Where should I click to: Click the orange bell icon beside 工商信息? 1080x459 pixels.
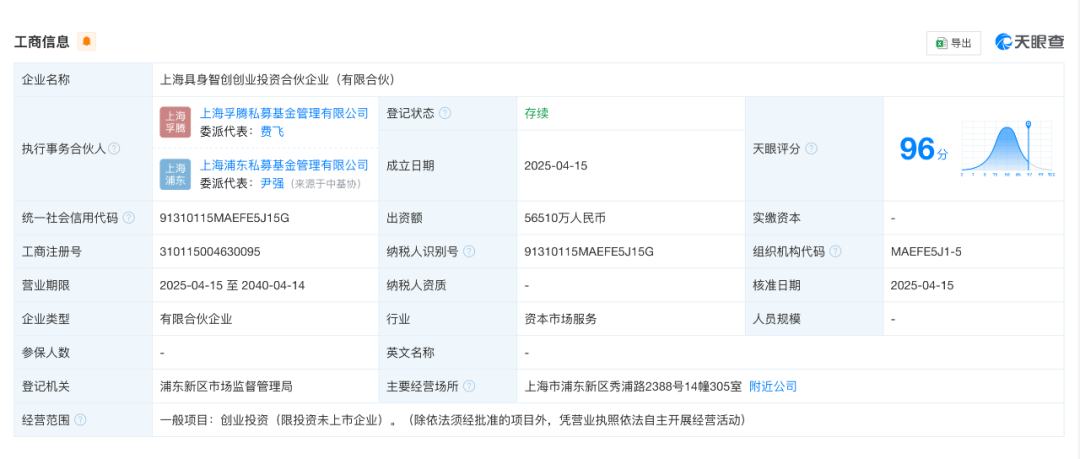(87, 41)
